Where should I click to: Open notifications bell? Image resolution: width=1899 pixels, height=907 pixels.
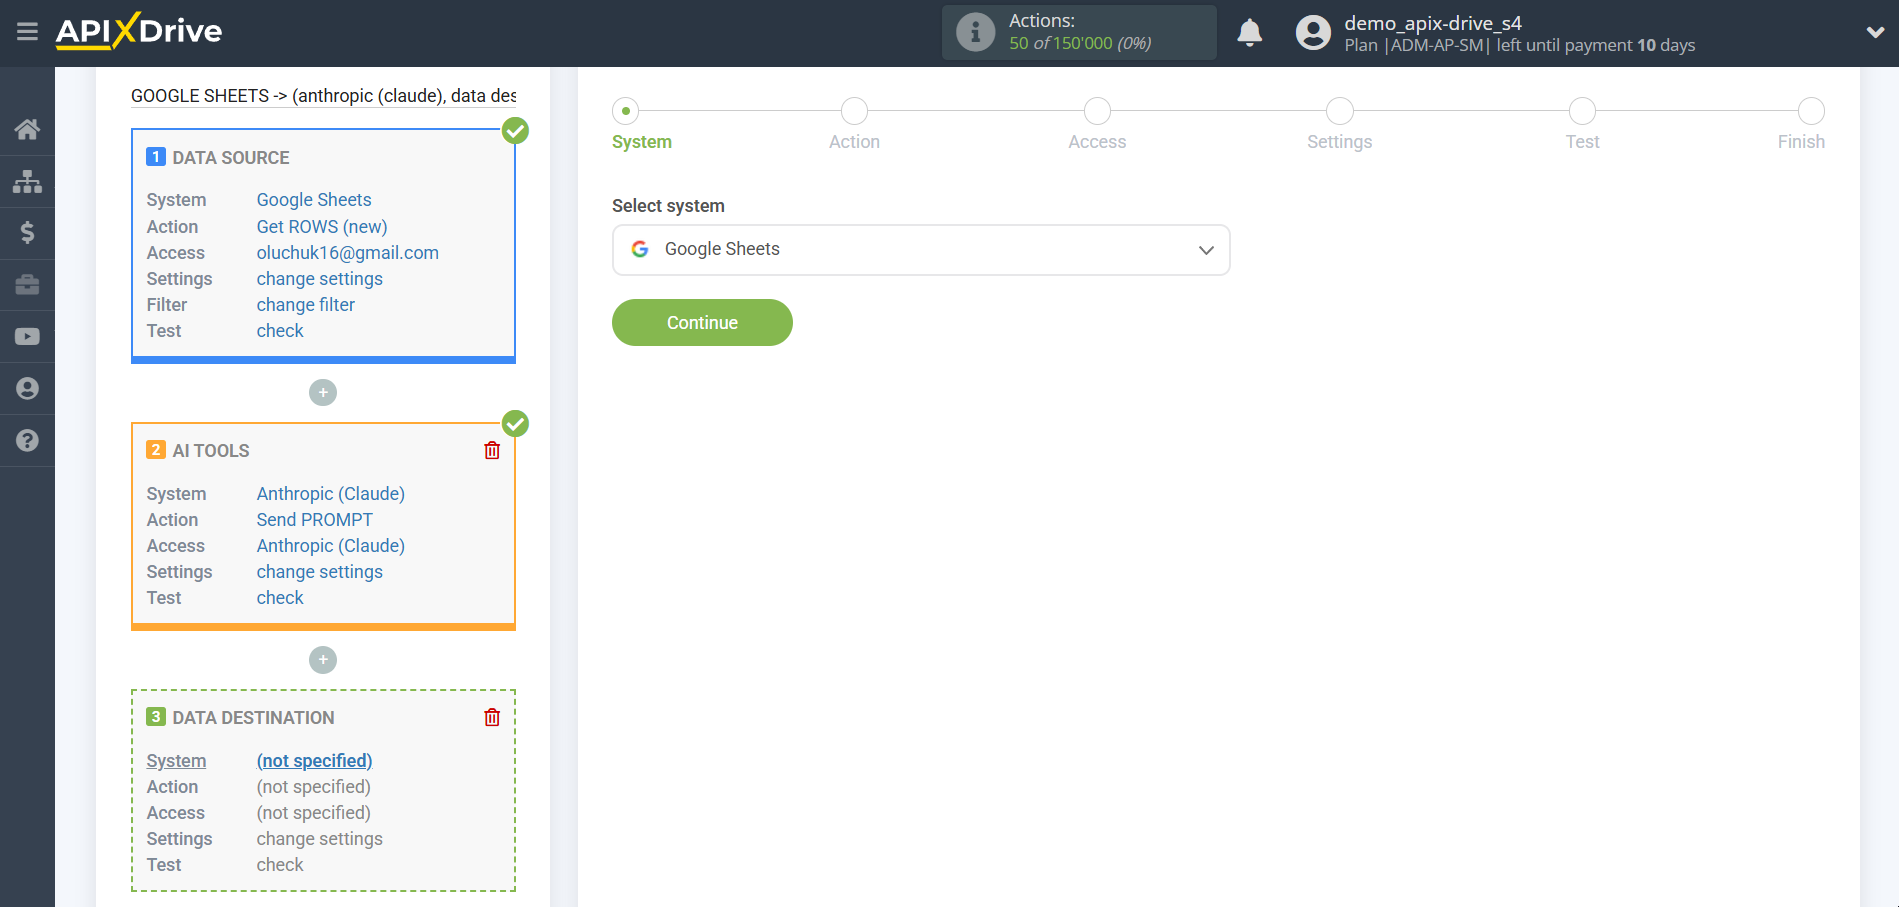pyautogui.click(x=1250, y=32)
